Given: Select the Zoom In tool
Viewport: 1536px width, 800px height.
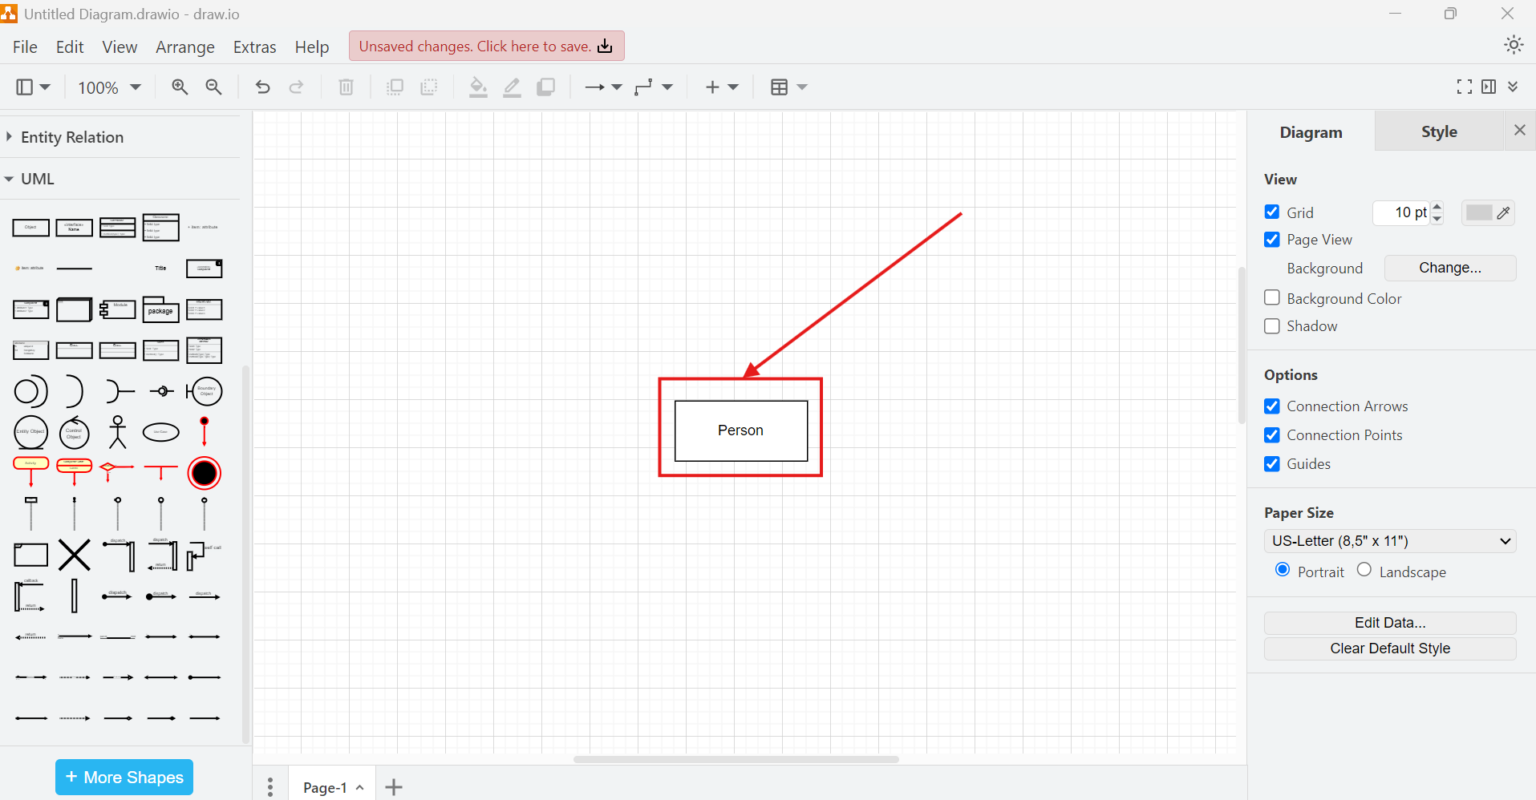Looking at the screenshot, I should coord(179,87).
